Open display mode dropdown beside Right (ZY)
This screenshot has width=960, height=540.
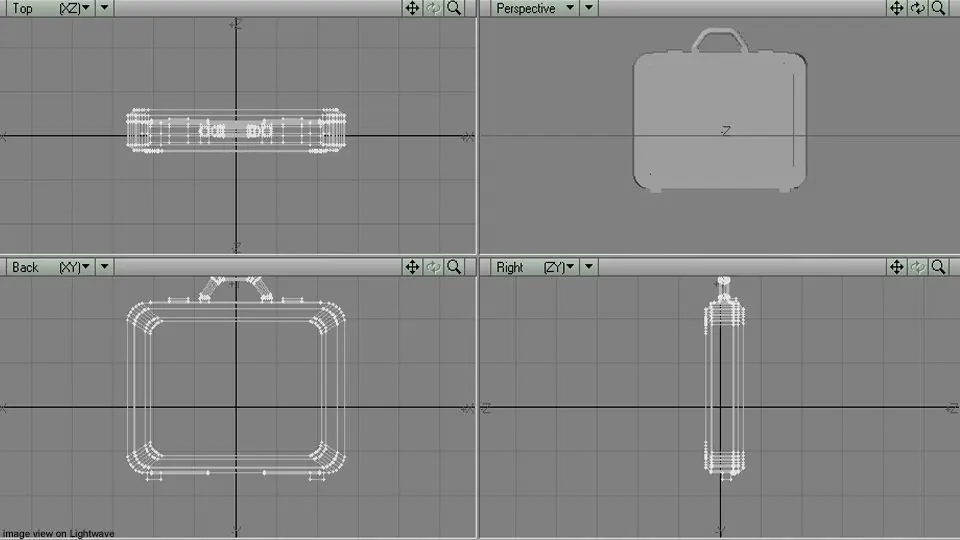pyautogui.click(x=589, y=267)
